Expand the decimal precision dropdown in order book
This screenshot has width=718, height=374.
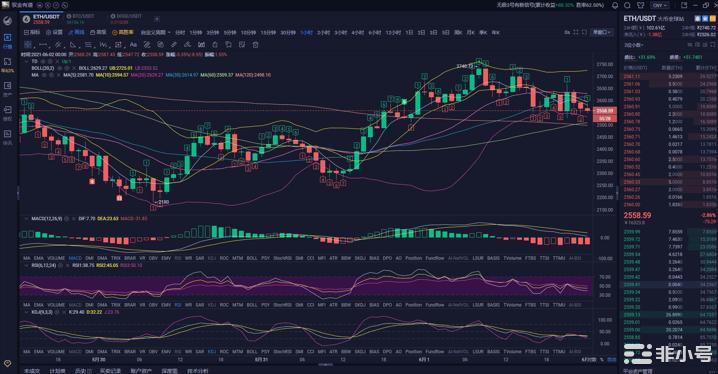pyautogui.click(x=634, y=45)
